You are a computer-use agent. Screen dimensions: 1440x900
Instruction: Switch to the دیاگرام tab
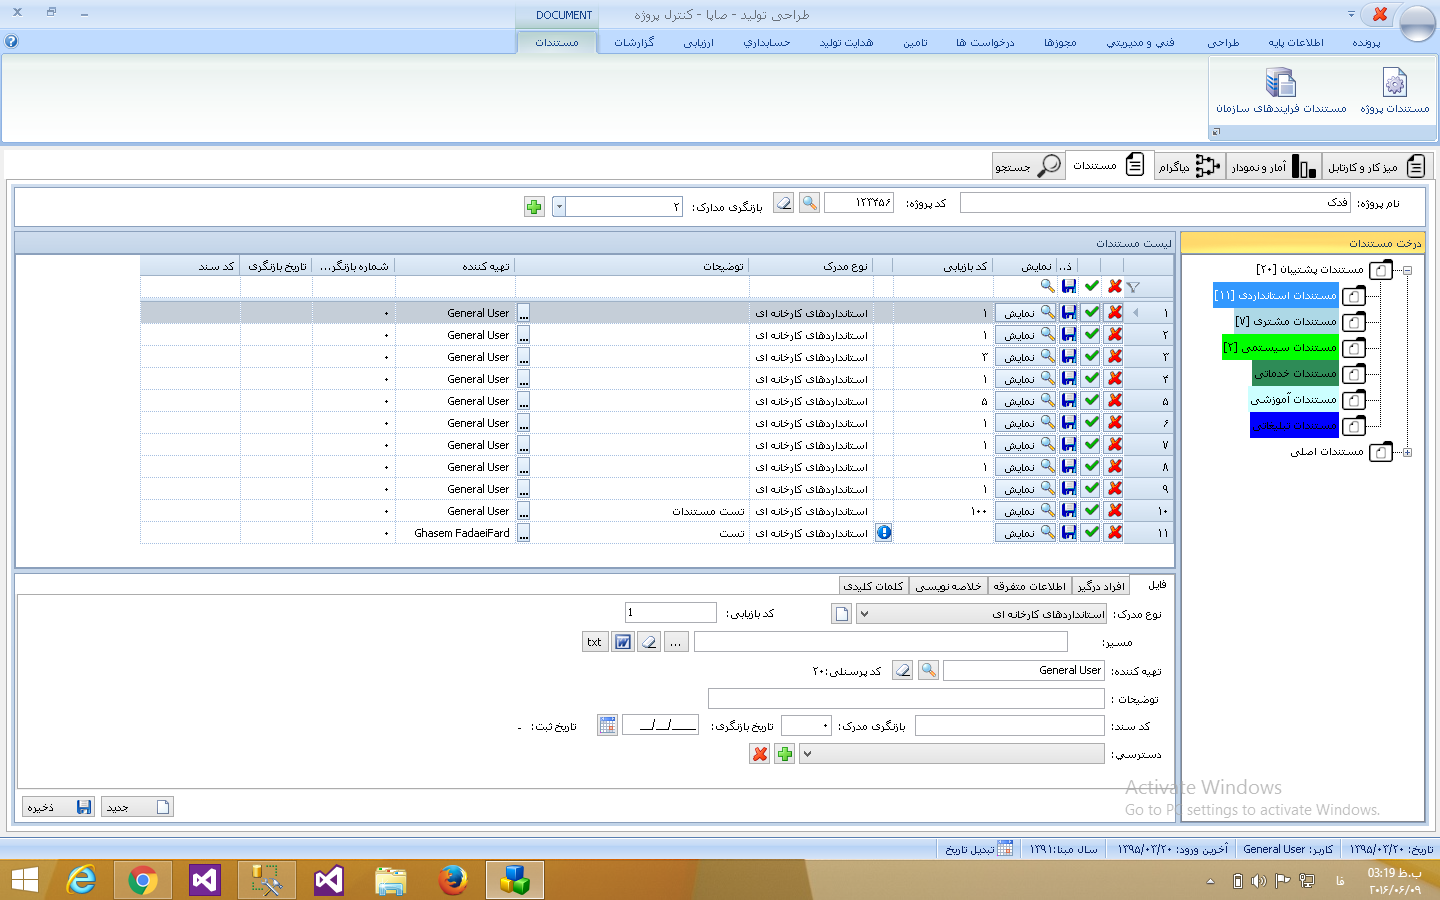pos(1188,166)
